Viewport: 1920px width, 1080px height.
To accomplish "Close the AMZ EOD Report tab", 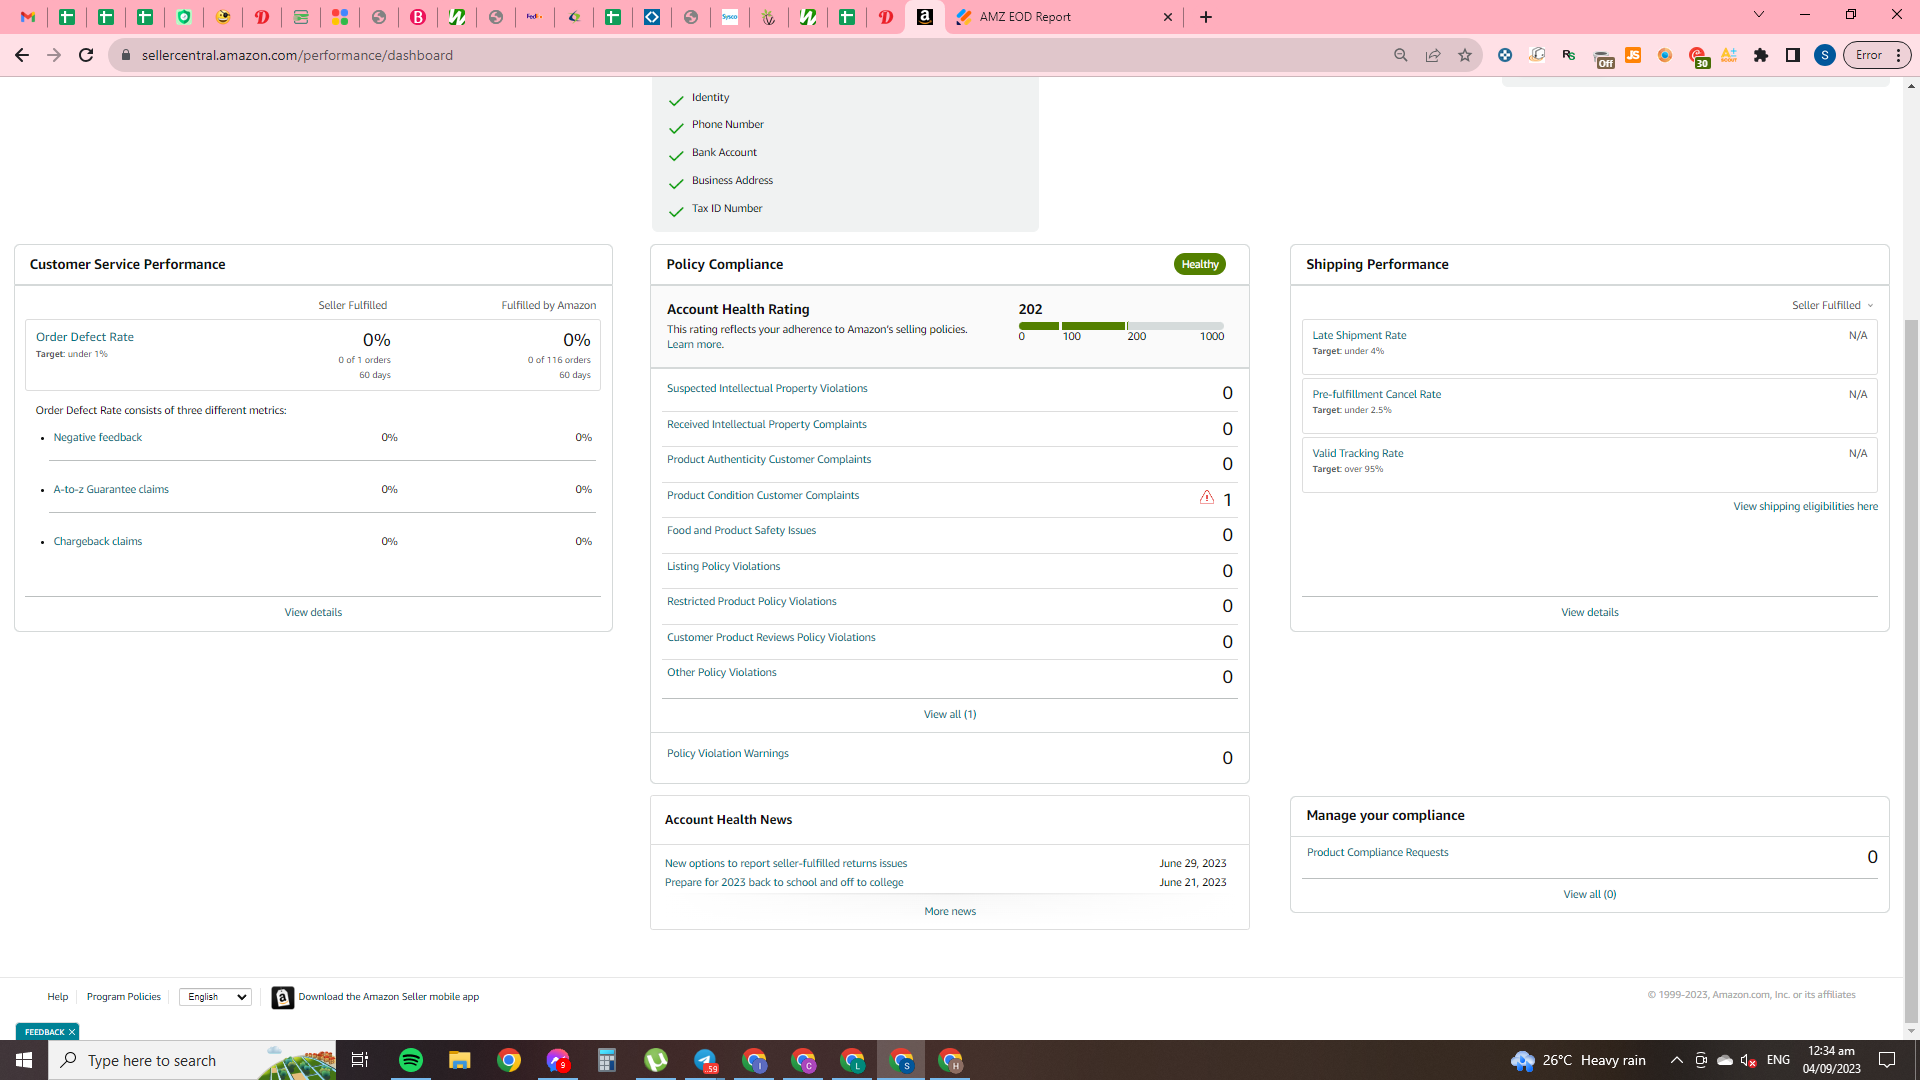I will [x=1167, y=17].
